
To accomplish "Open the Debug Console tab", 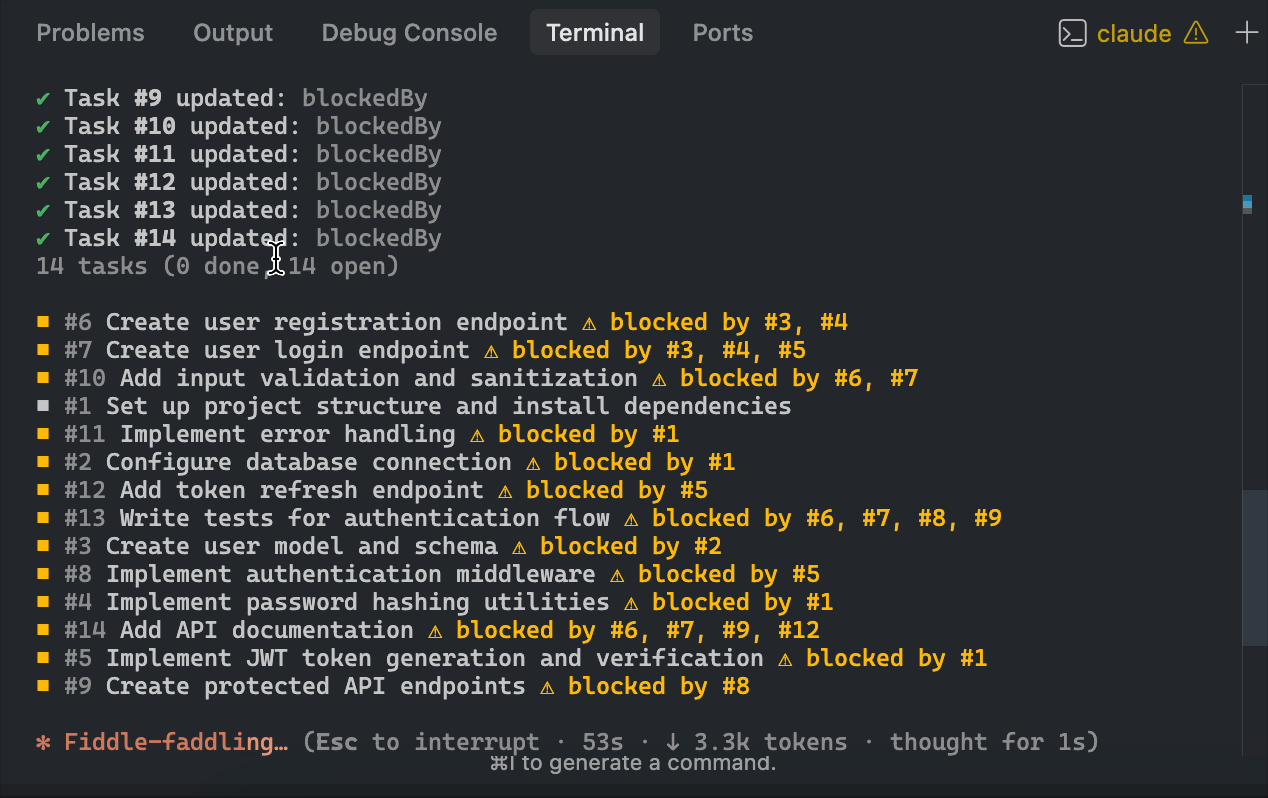I will tap(409, 33).
